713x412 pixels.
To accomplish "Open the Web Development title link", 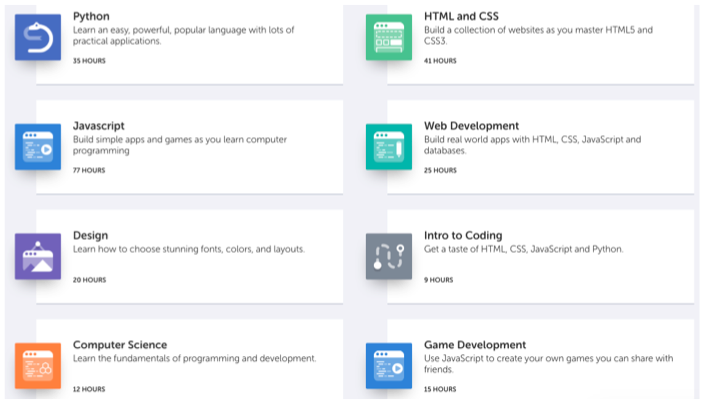I will (471, 126).
